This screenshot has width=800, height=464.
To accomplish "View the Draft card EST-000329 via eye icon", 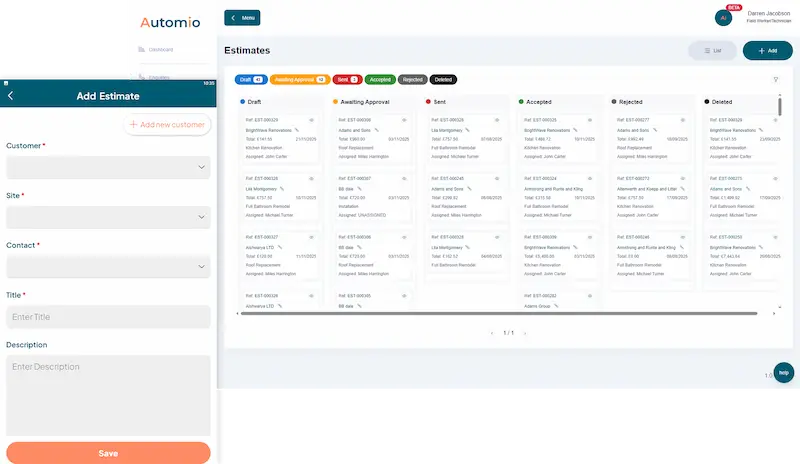I will (311, 120).
